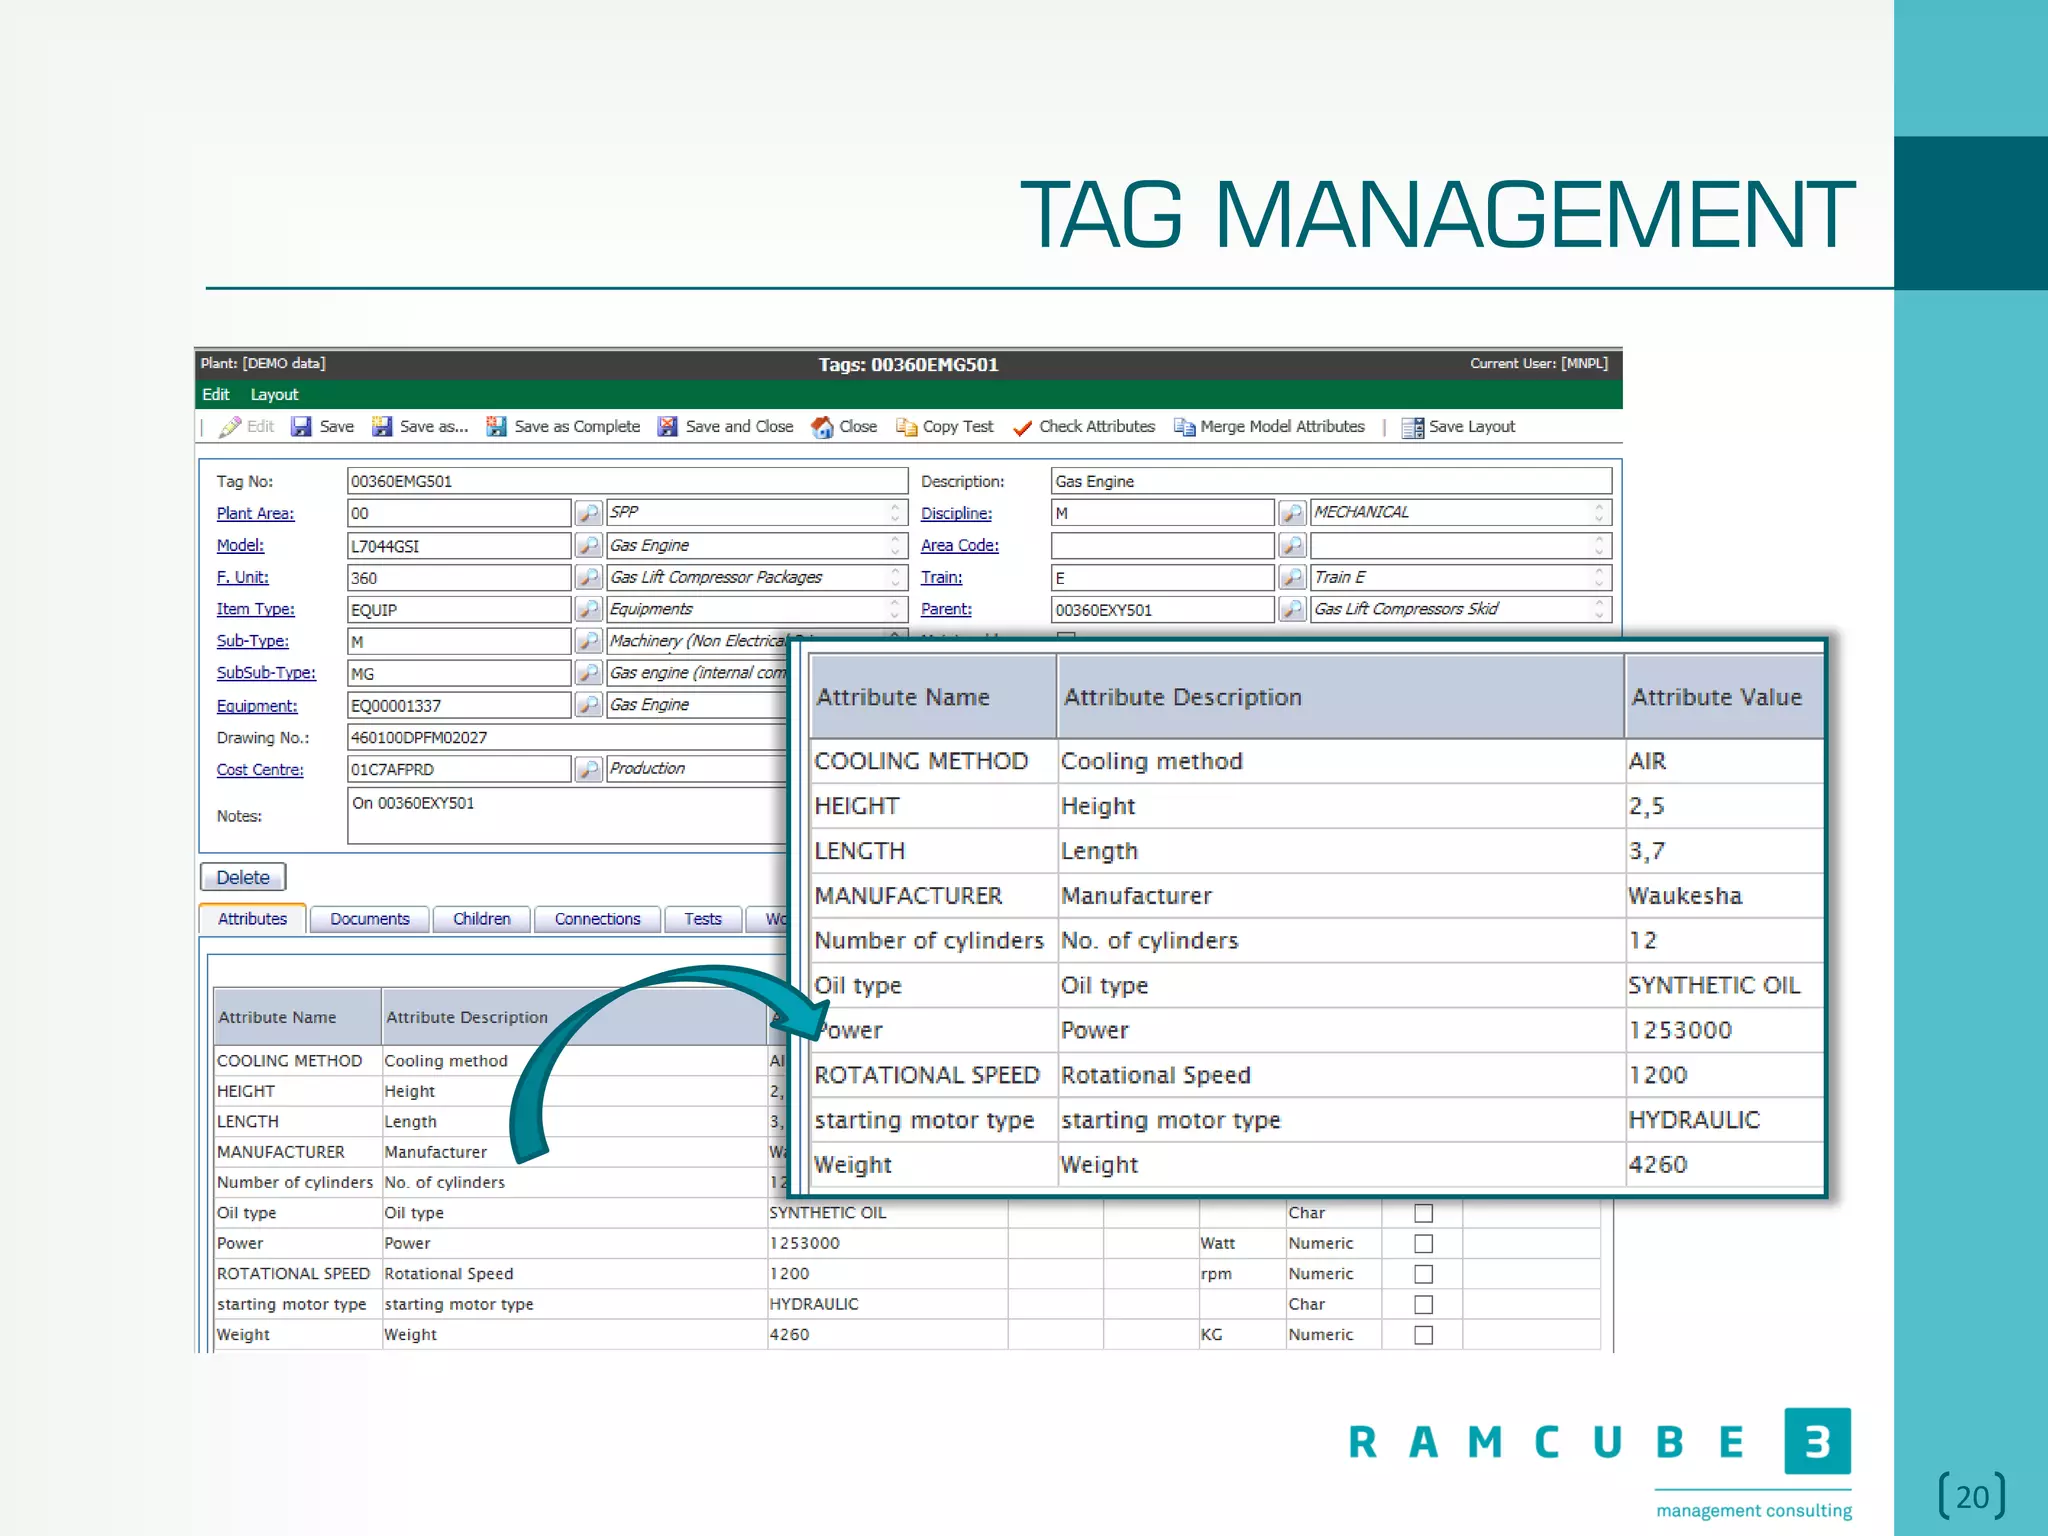
Task: Open lookup search for Plant Area
Action: [589, 513]
